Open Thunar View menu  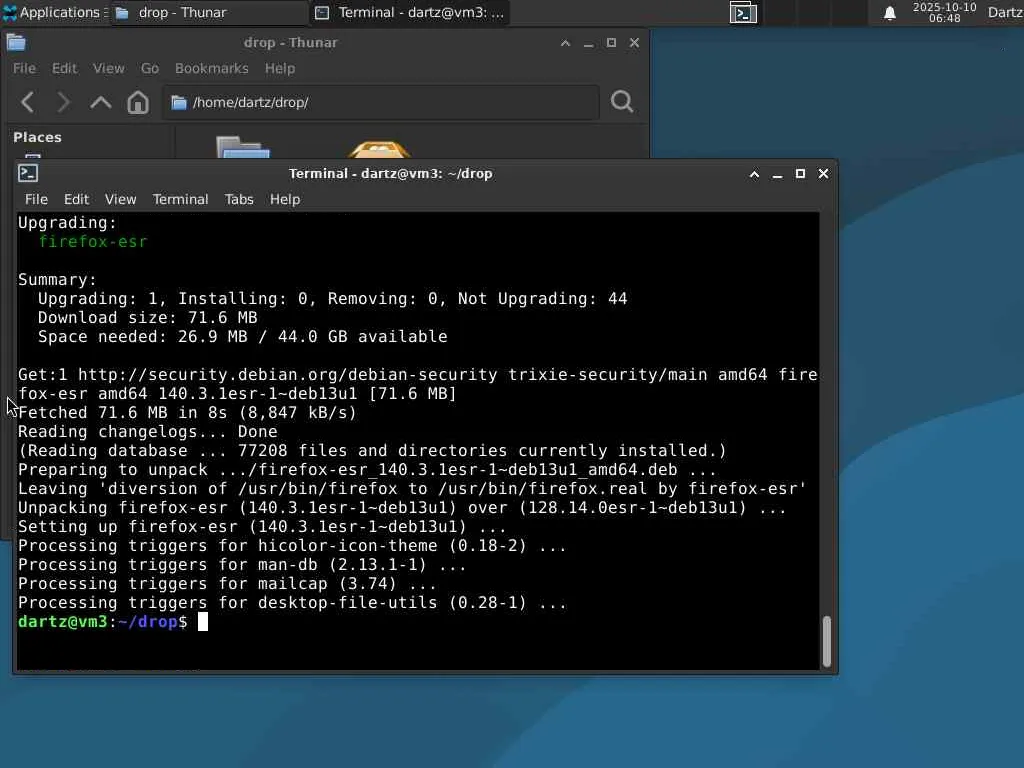108,68
